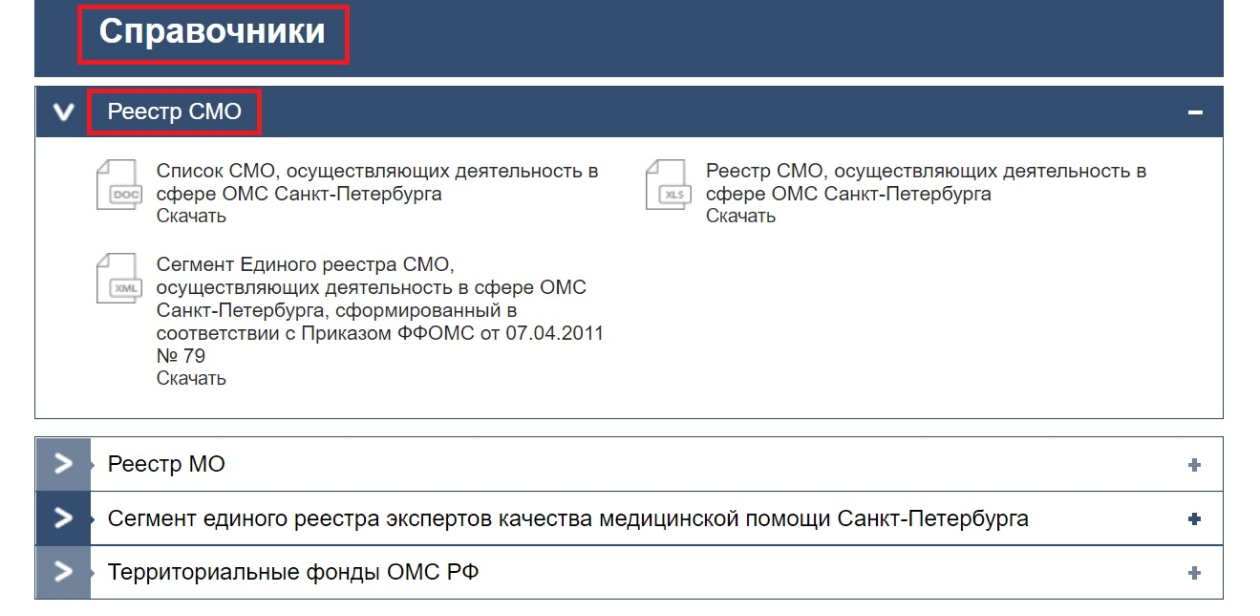Click the minus icon in Реестр СМО header
This screenshot has height=616, width=1260.
[1194, 113]
